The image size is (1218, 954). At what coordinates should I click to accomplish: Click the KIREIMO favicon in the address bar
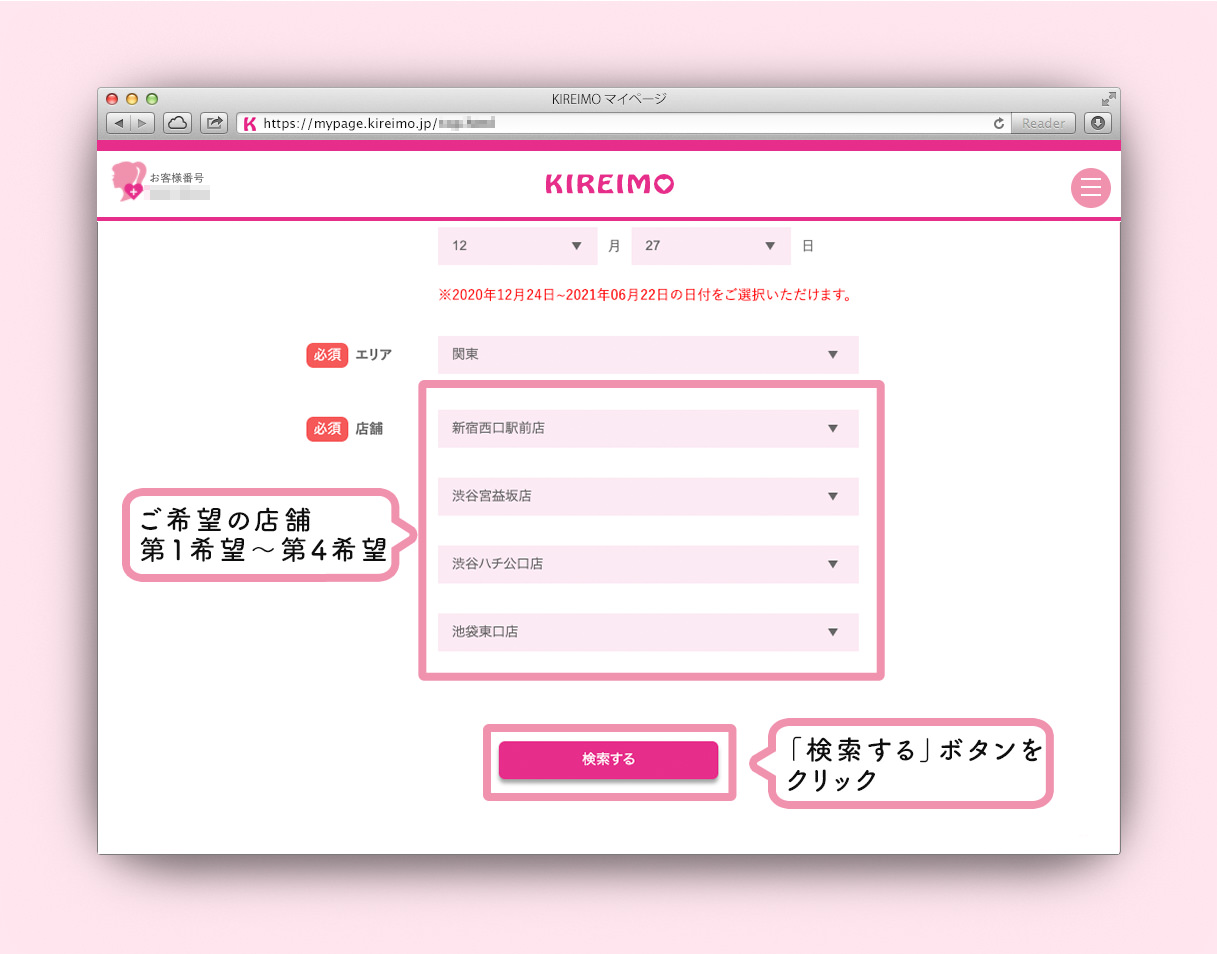(x=250, y=124)
